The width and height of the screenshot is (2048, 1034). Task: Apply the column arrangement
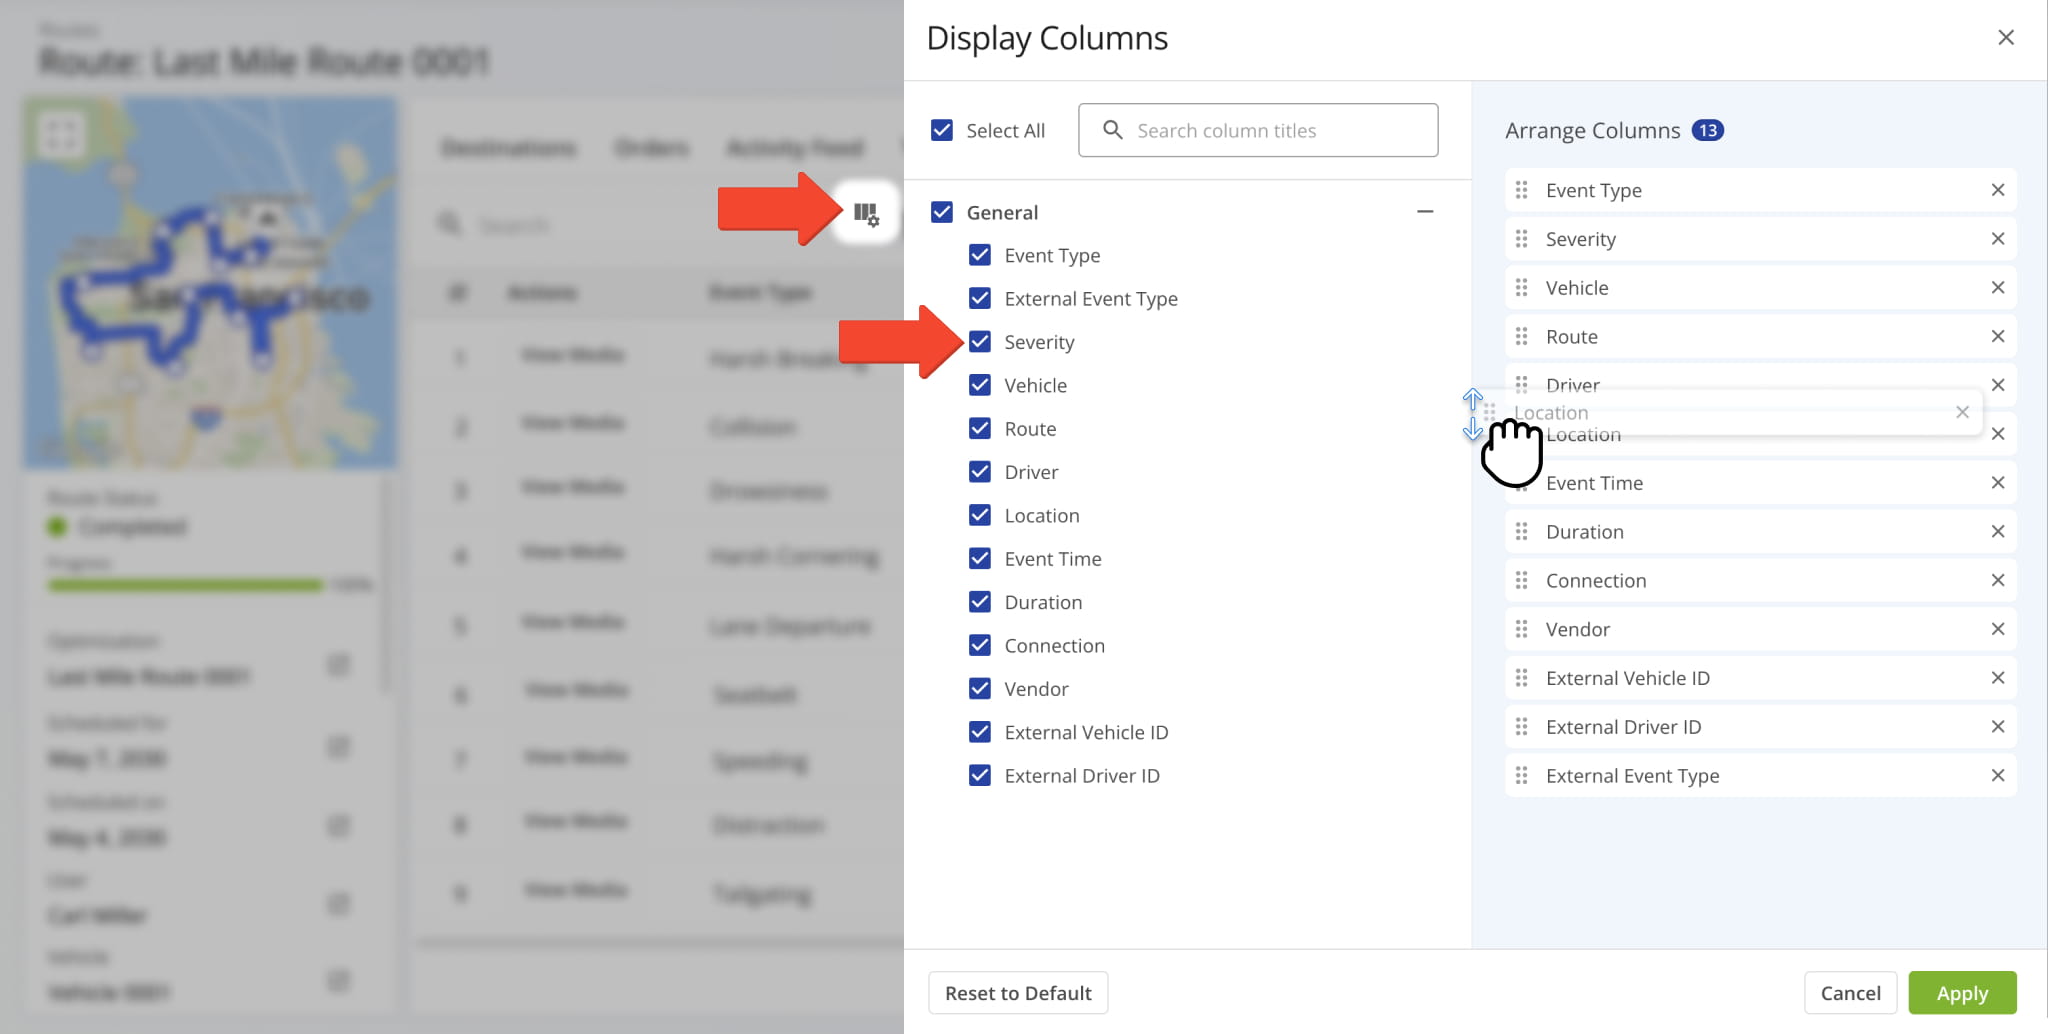(x=1962, y=993)
